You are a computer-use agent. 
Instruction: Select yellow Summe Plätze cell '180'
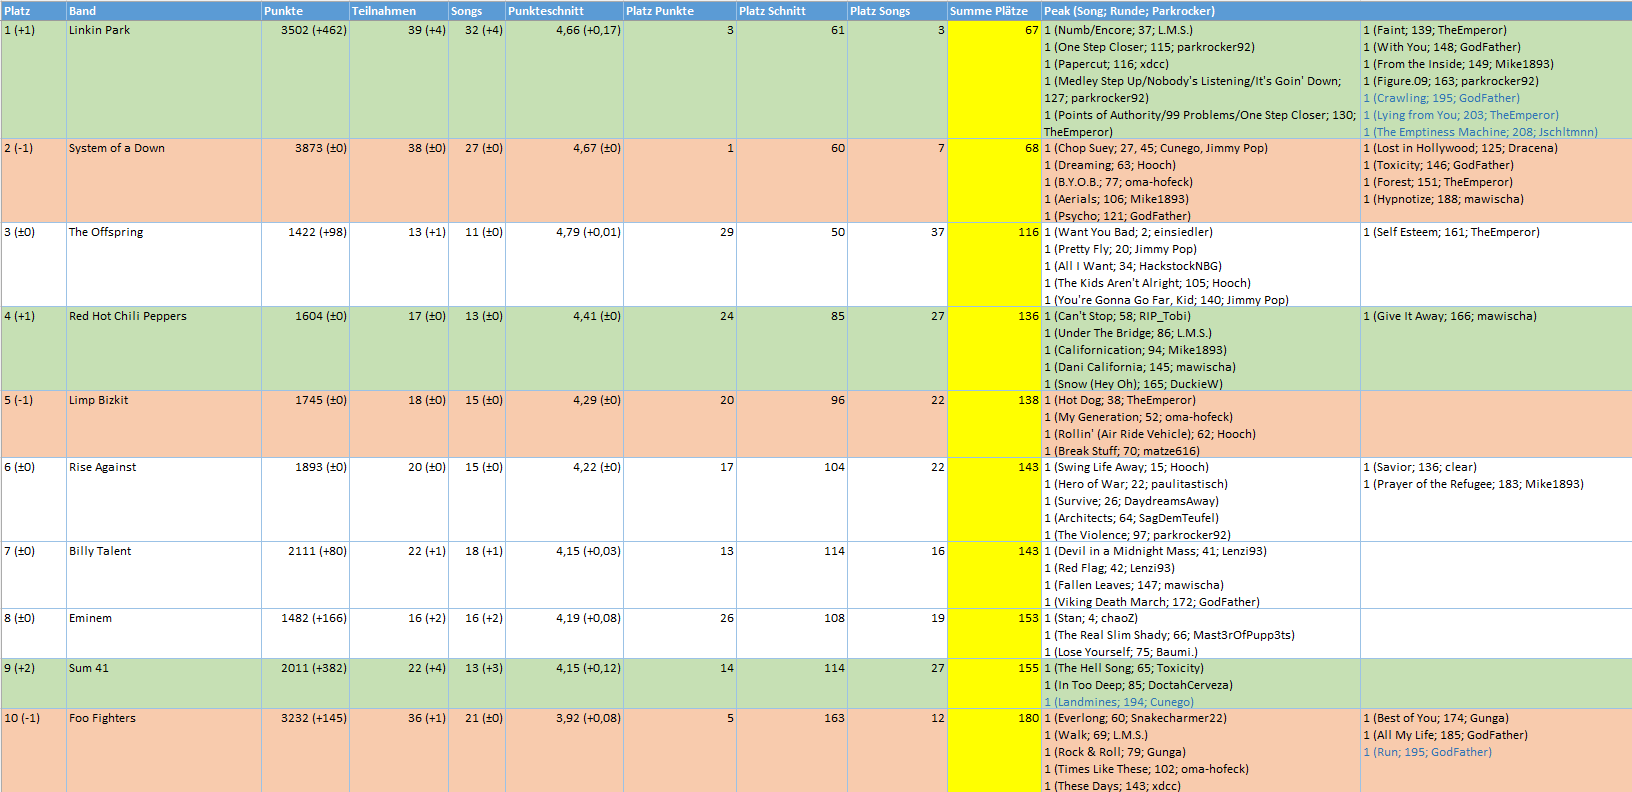tap(994, 751)
